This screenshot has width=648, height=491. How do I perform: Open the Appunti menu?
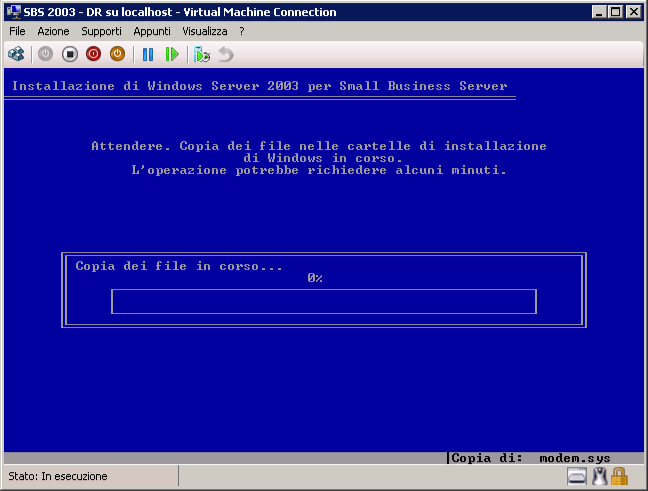click(152, 31)
